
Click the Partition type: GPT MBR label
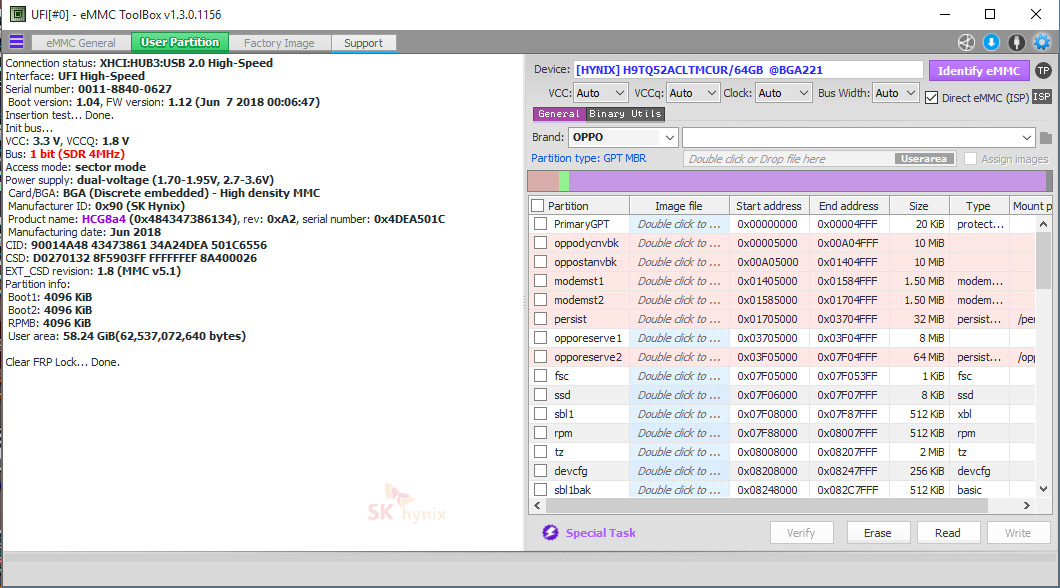[x=588, y=157]
